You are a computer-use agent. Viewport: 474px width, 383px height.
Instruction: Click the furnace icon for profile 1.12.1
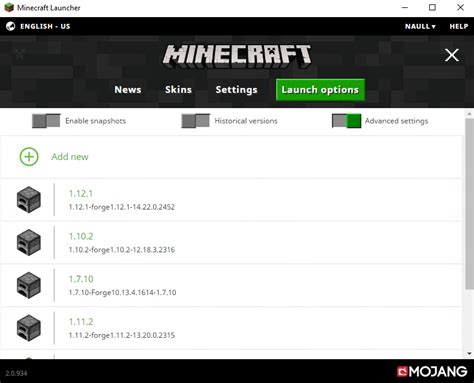[29, 200]
